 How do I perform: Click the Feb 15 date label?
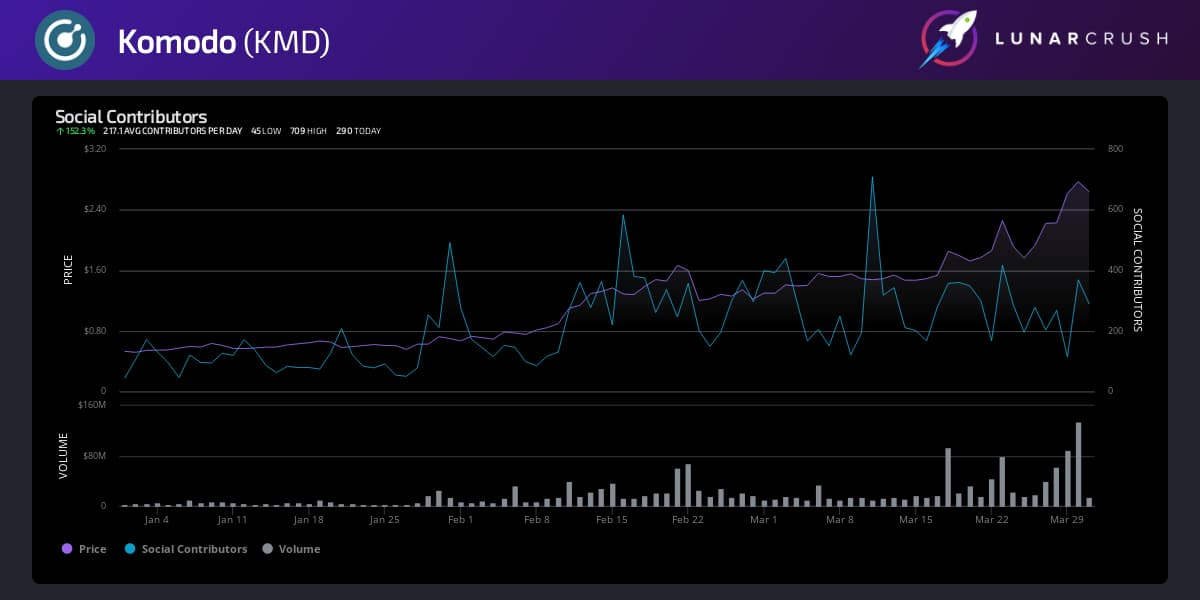612,520
